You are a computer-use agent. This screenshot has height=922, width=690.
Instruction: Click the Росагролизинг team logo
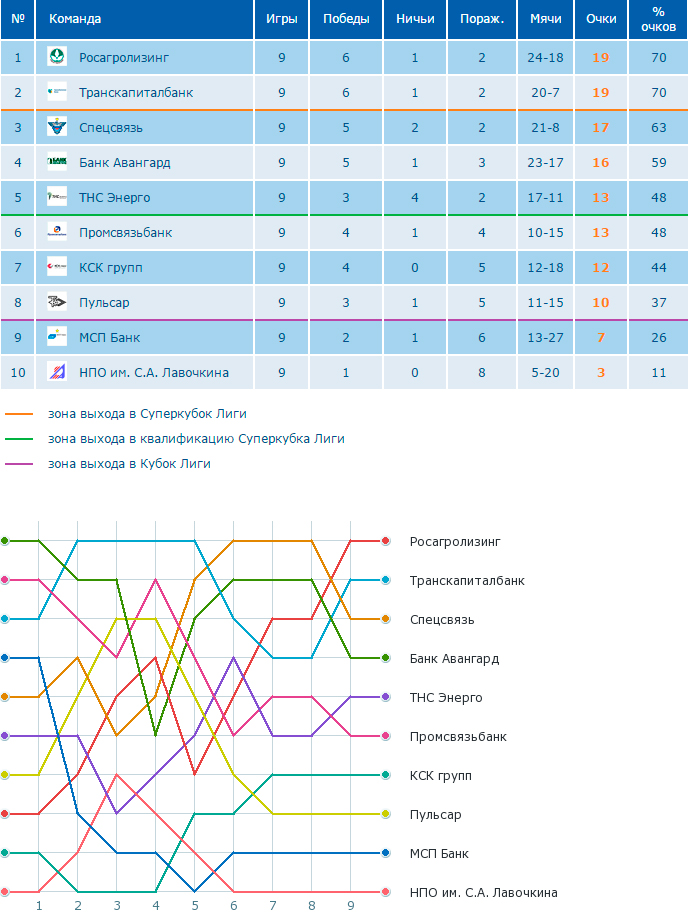click(57, 57)
